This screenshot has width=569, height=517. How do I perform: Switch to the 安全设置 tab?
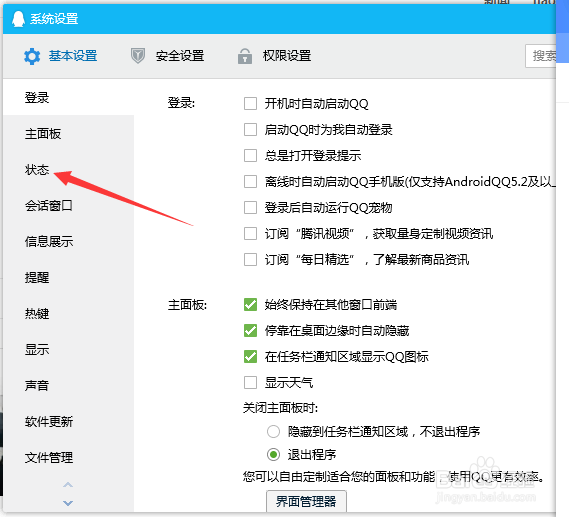pyautogui.click(x=180, y=56)
